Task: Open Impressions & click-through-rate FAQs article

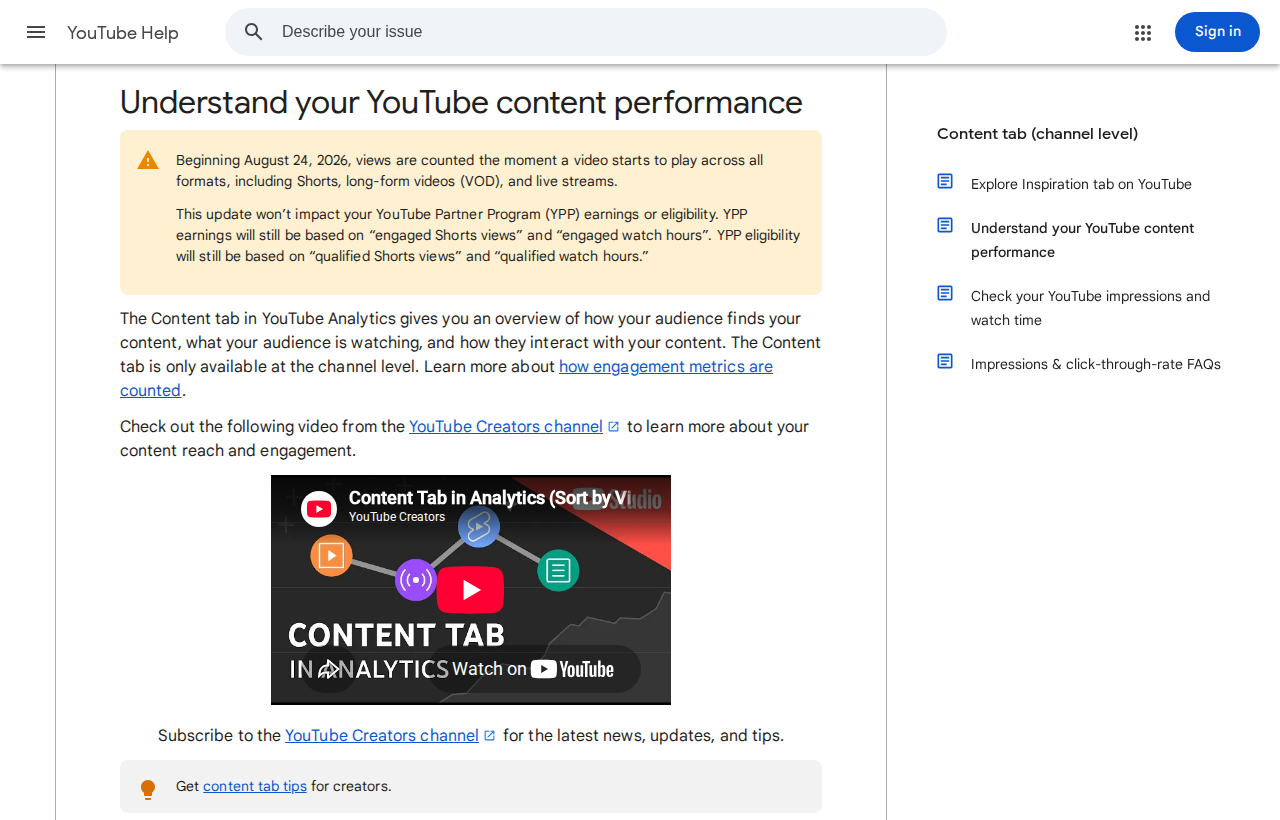Action: [1096, 364]
